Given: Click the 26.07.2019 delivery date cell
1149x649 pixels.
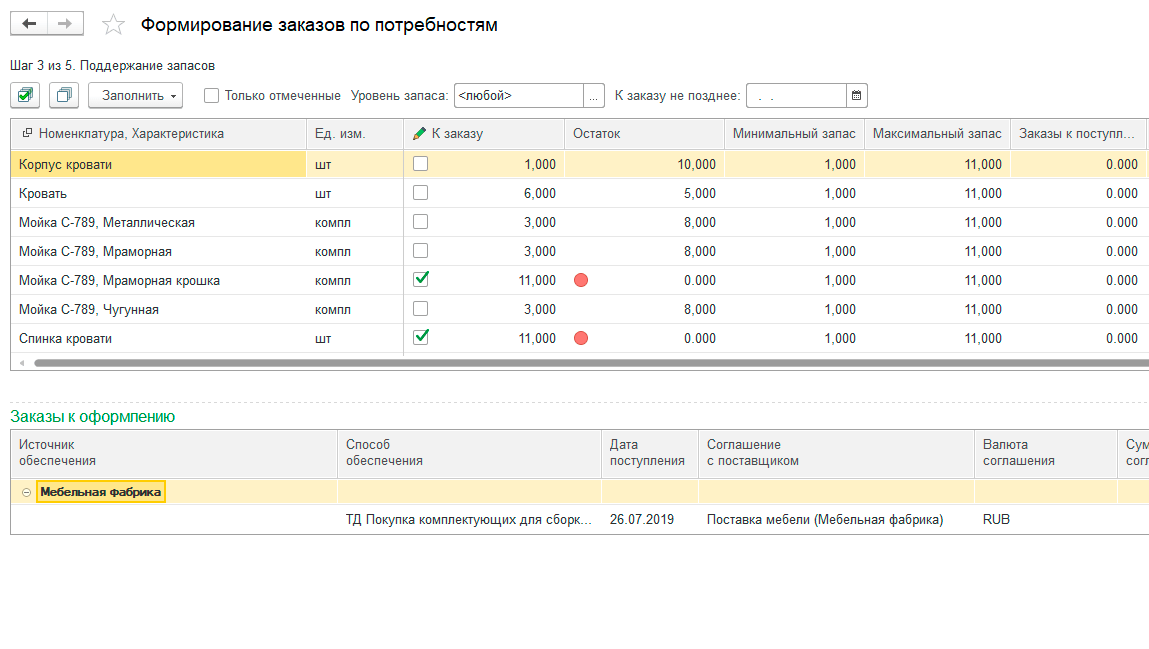Looking at the screenshot, I should [642, 519].
